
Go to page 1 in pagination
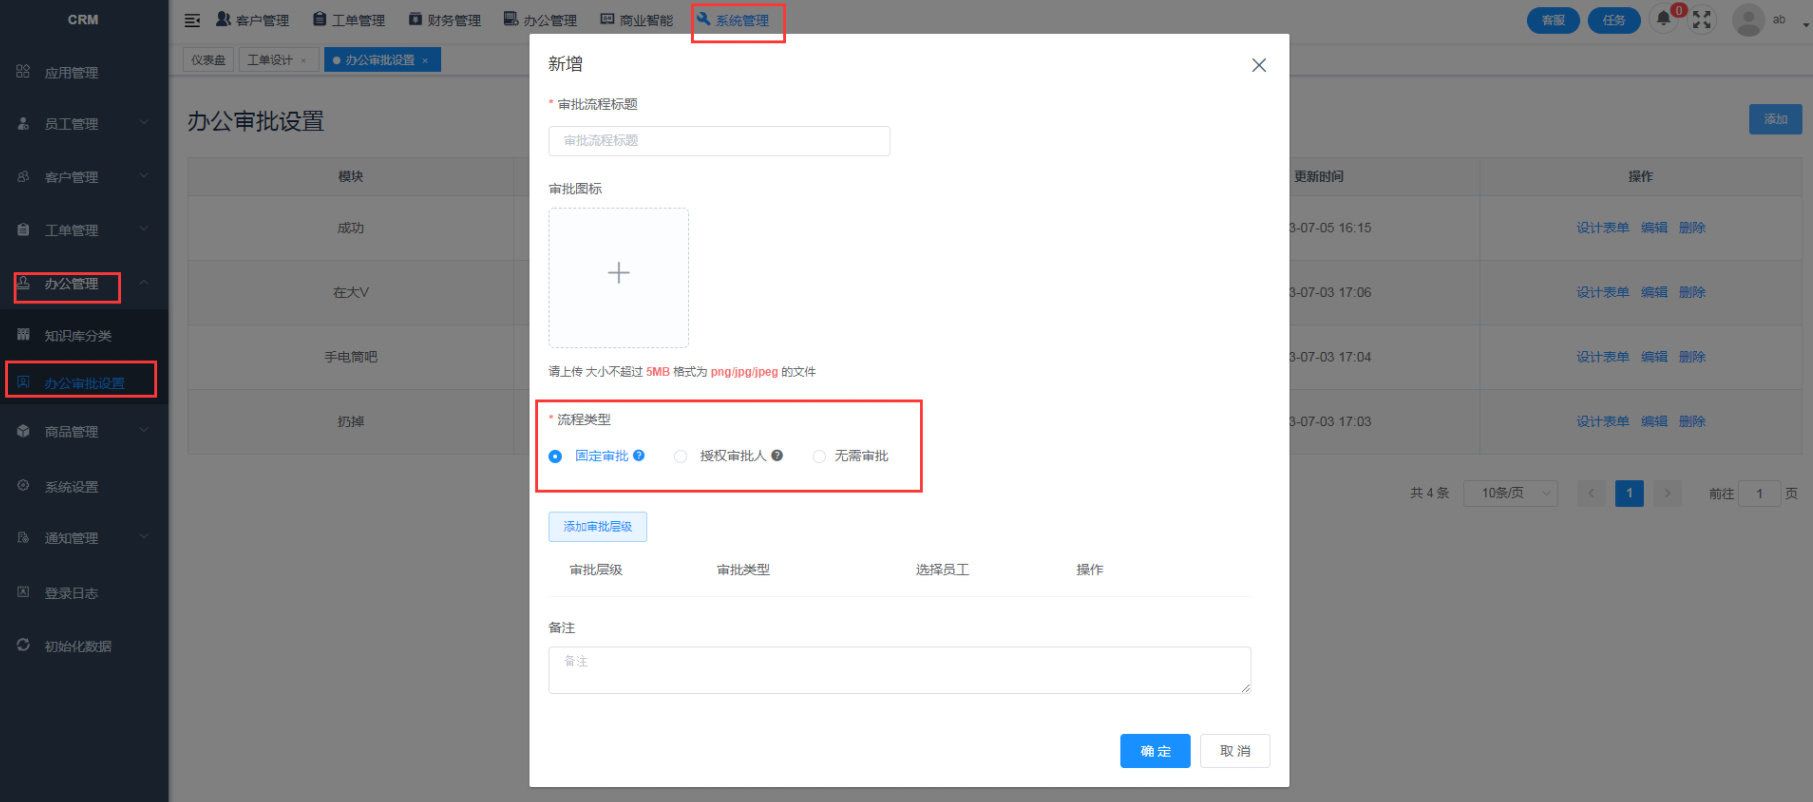pyautogui.click(x=1629, y=493)
